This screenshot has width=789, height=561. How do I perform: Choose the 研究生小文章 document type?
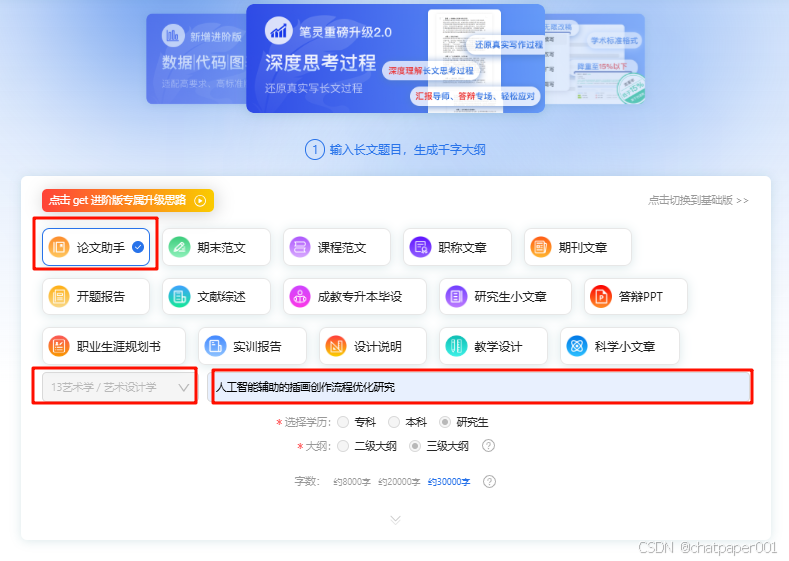click(x=505, y=296)
